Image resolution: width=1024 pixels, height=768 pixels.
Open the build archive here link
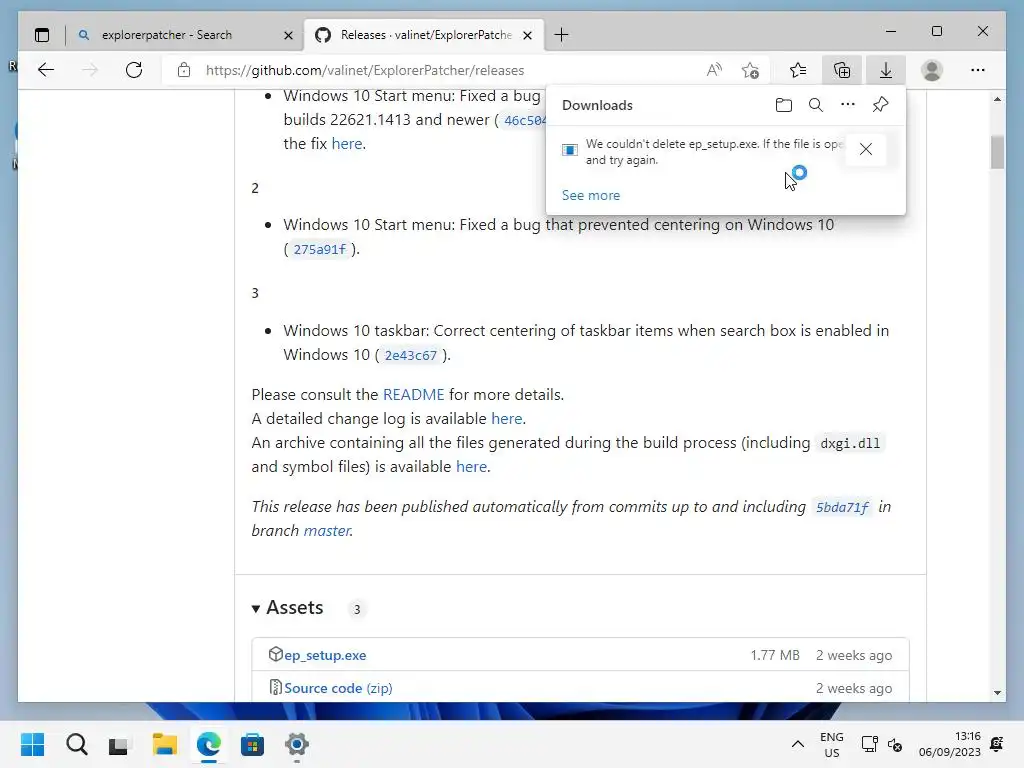[x=472, y=467]
